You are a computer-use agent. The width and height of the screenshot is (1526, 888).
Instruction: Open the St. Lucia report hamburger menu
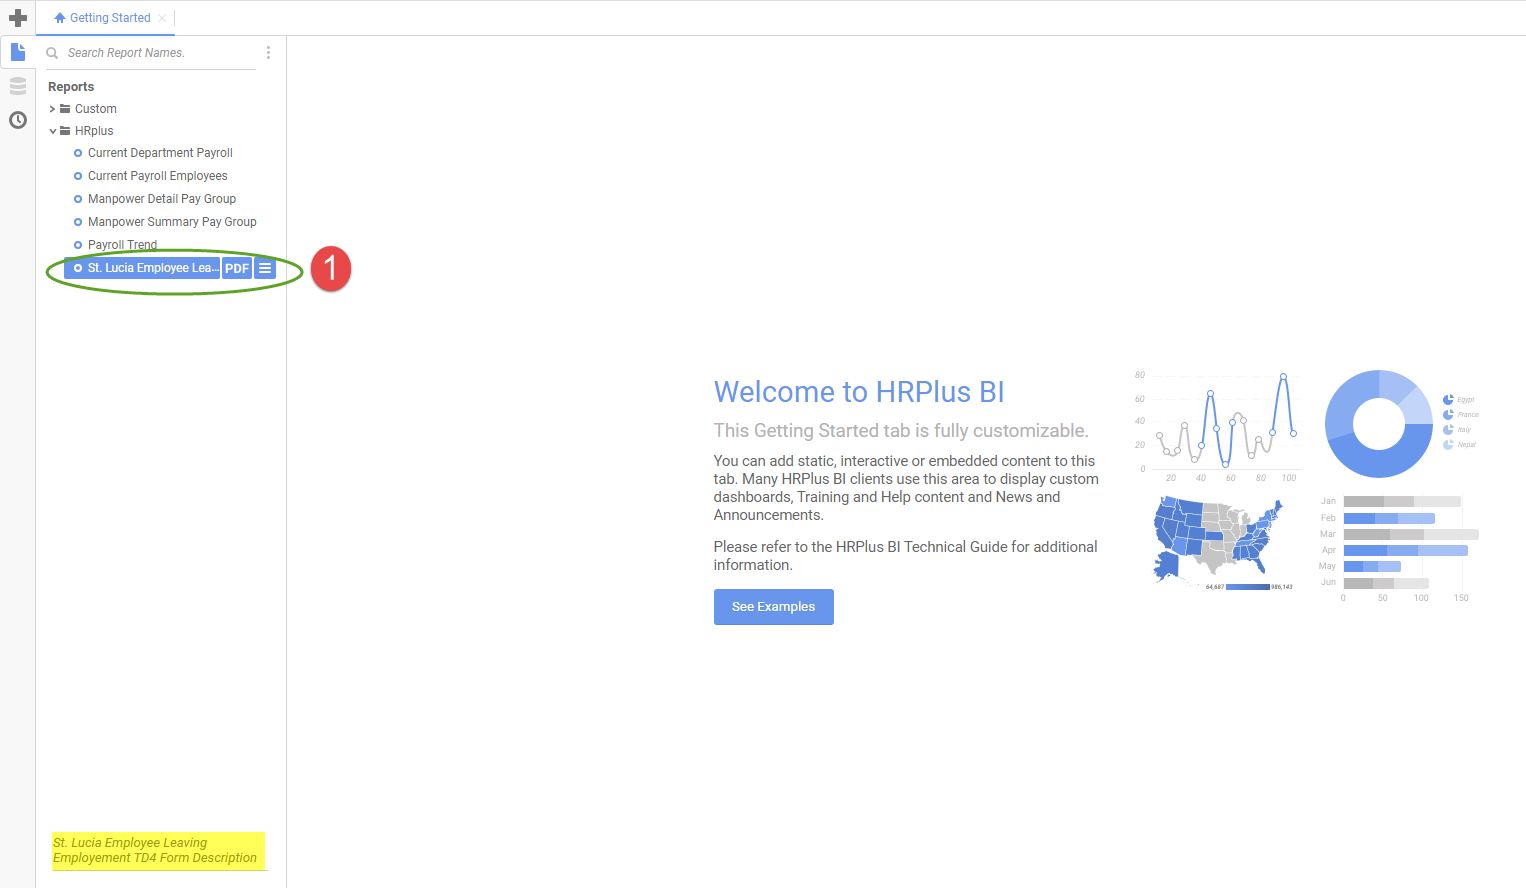pyautogui.click(x=265, y=268)
